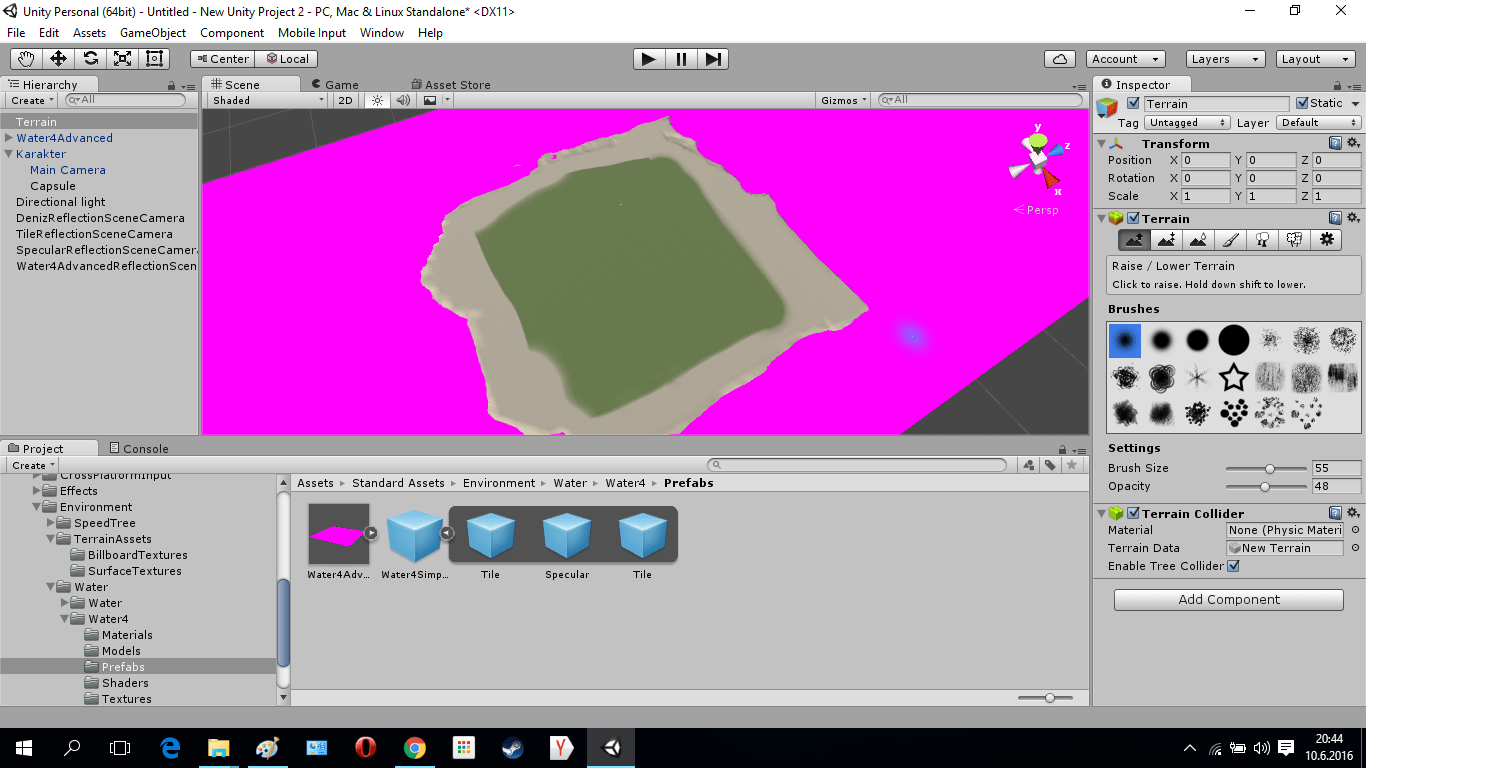The height and width of the screenshot is (768, 1504).
Task: Open the Component menu
Action: [x=232, y=33]
